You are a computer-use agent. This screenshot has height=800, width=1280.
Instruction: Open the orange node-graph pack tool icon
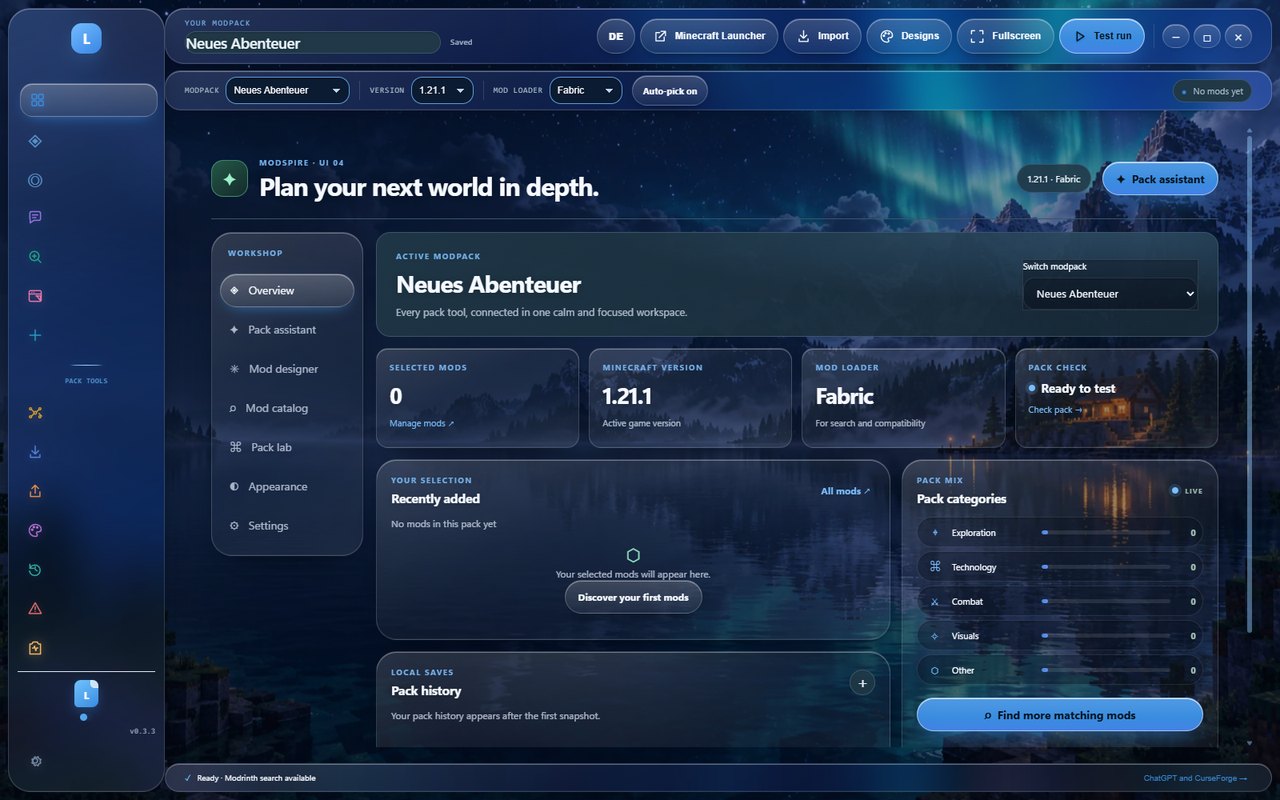(35, 413)
